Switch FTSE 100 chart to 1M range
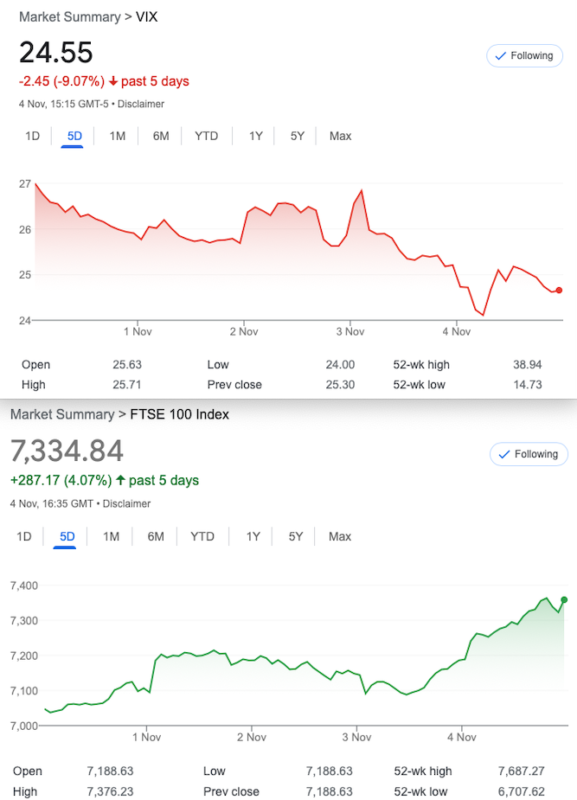Screen dimensions: 577x800 (111, 537)
